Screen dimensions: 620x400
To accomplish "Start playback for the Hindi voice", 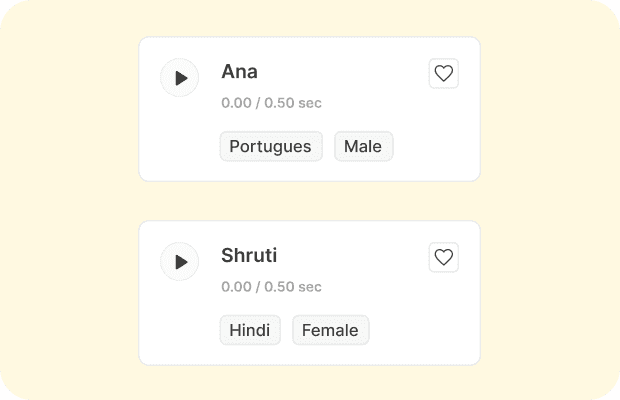I will (180, 261).
